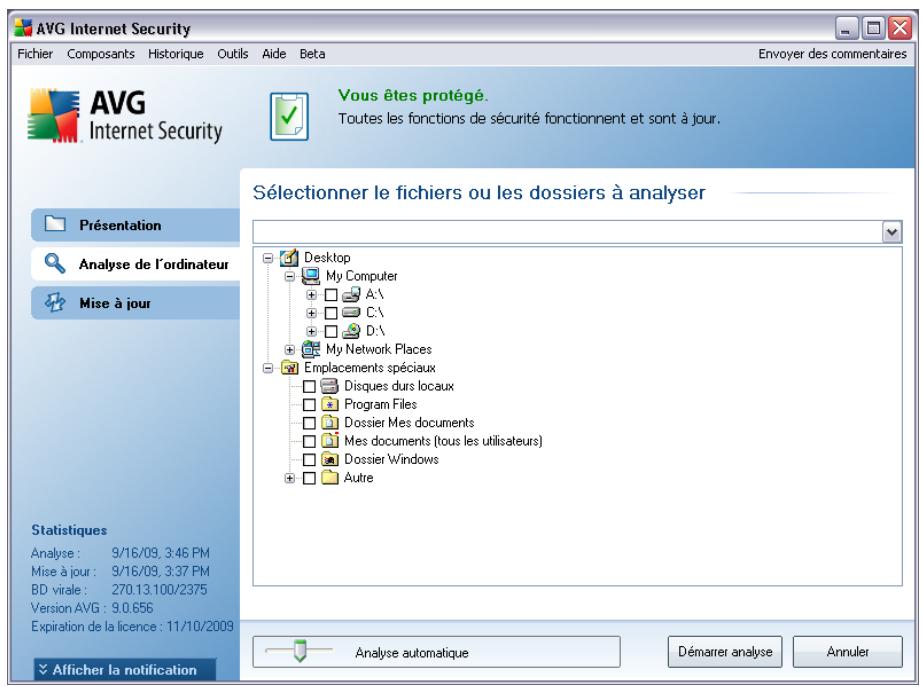This screenshot has width=923, height=687.
Task: Click the 'Version AVG : 9.0.656' statistic
Action: (x=92, y=608)
